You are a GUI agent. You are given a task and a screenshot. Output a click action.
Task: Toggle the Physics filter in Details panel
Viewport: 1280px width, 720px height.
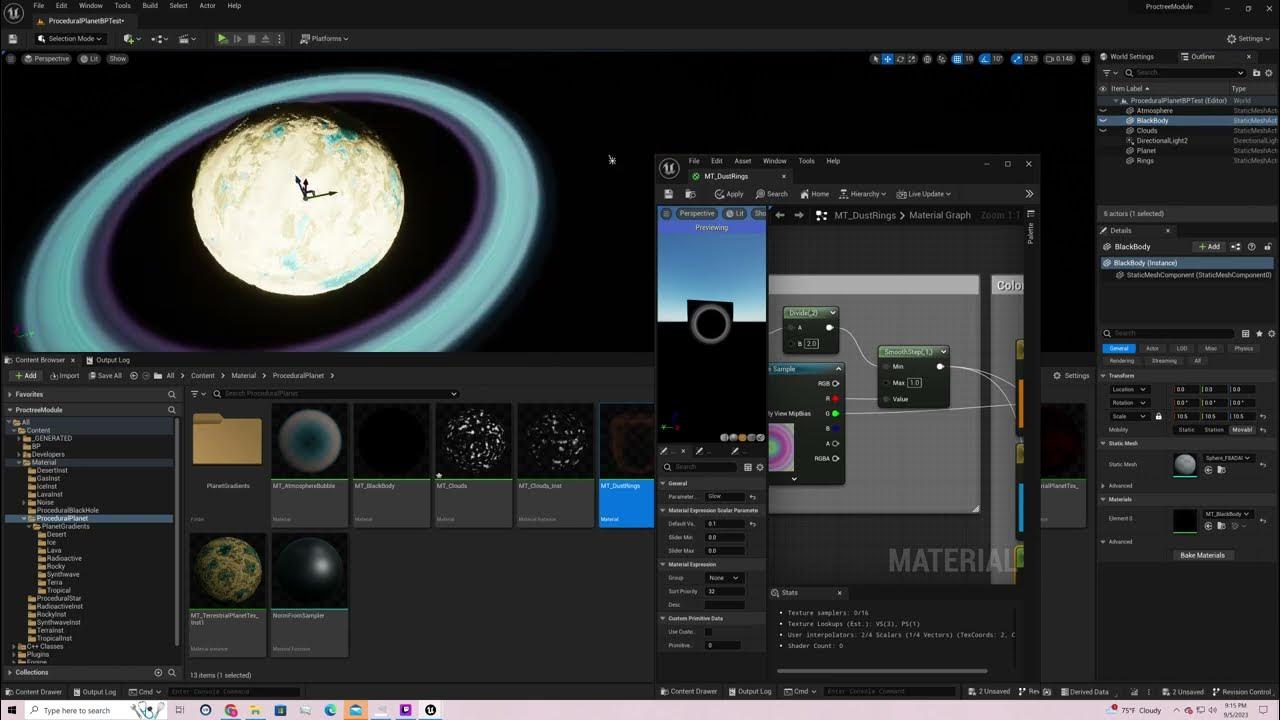[1243, 348]
